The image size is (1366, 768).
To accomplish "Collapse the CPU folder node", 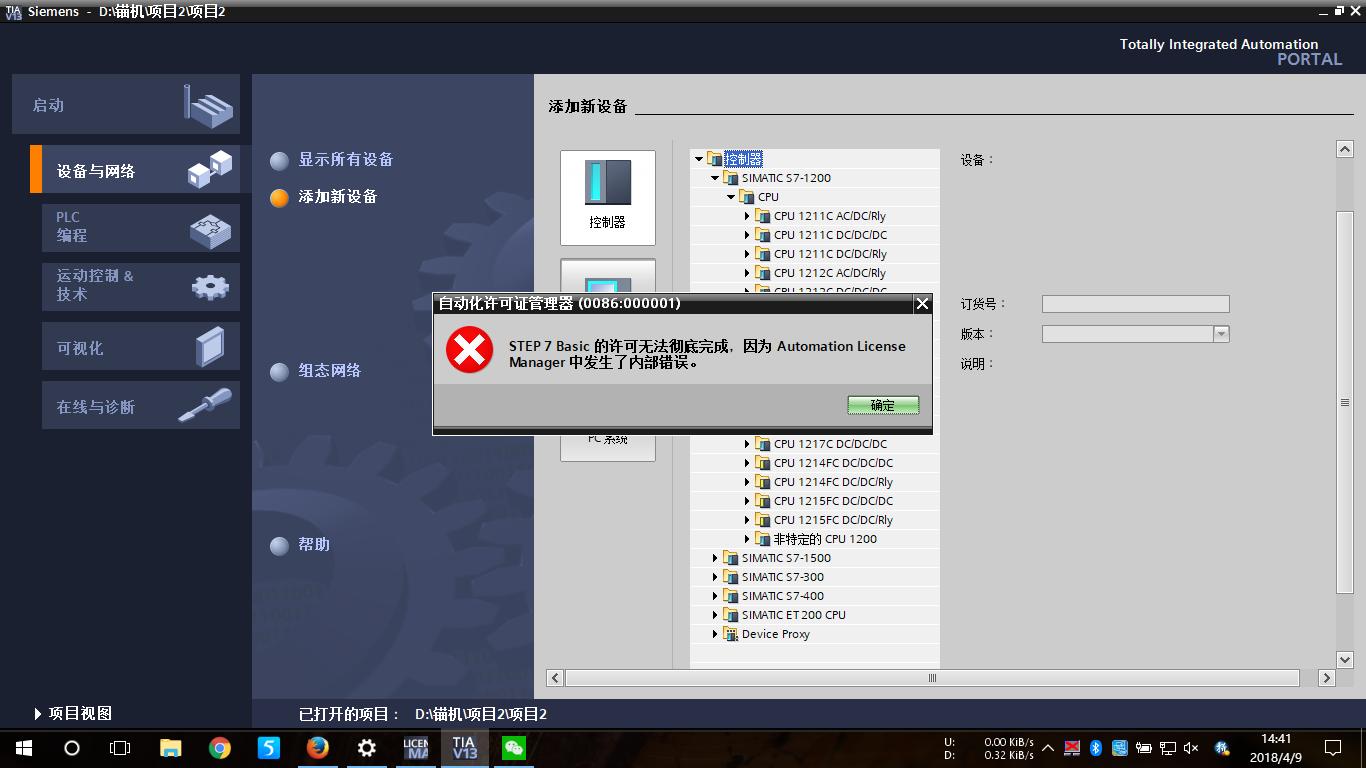I will coord(731,197).
